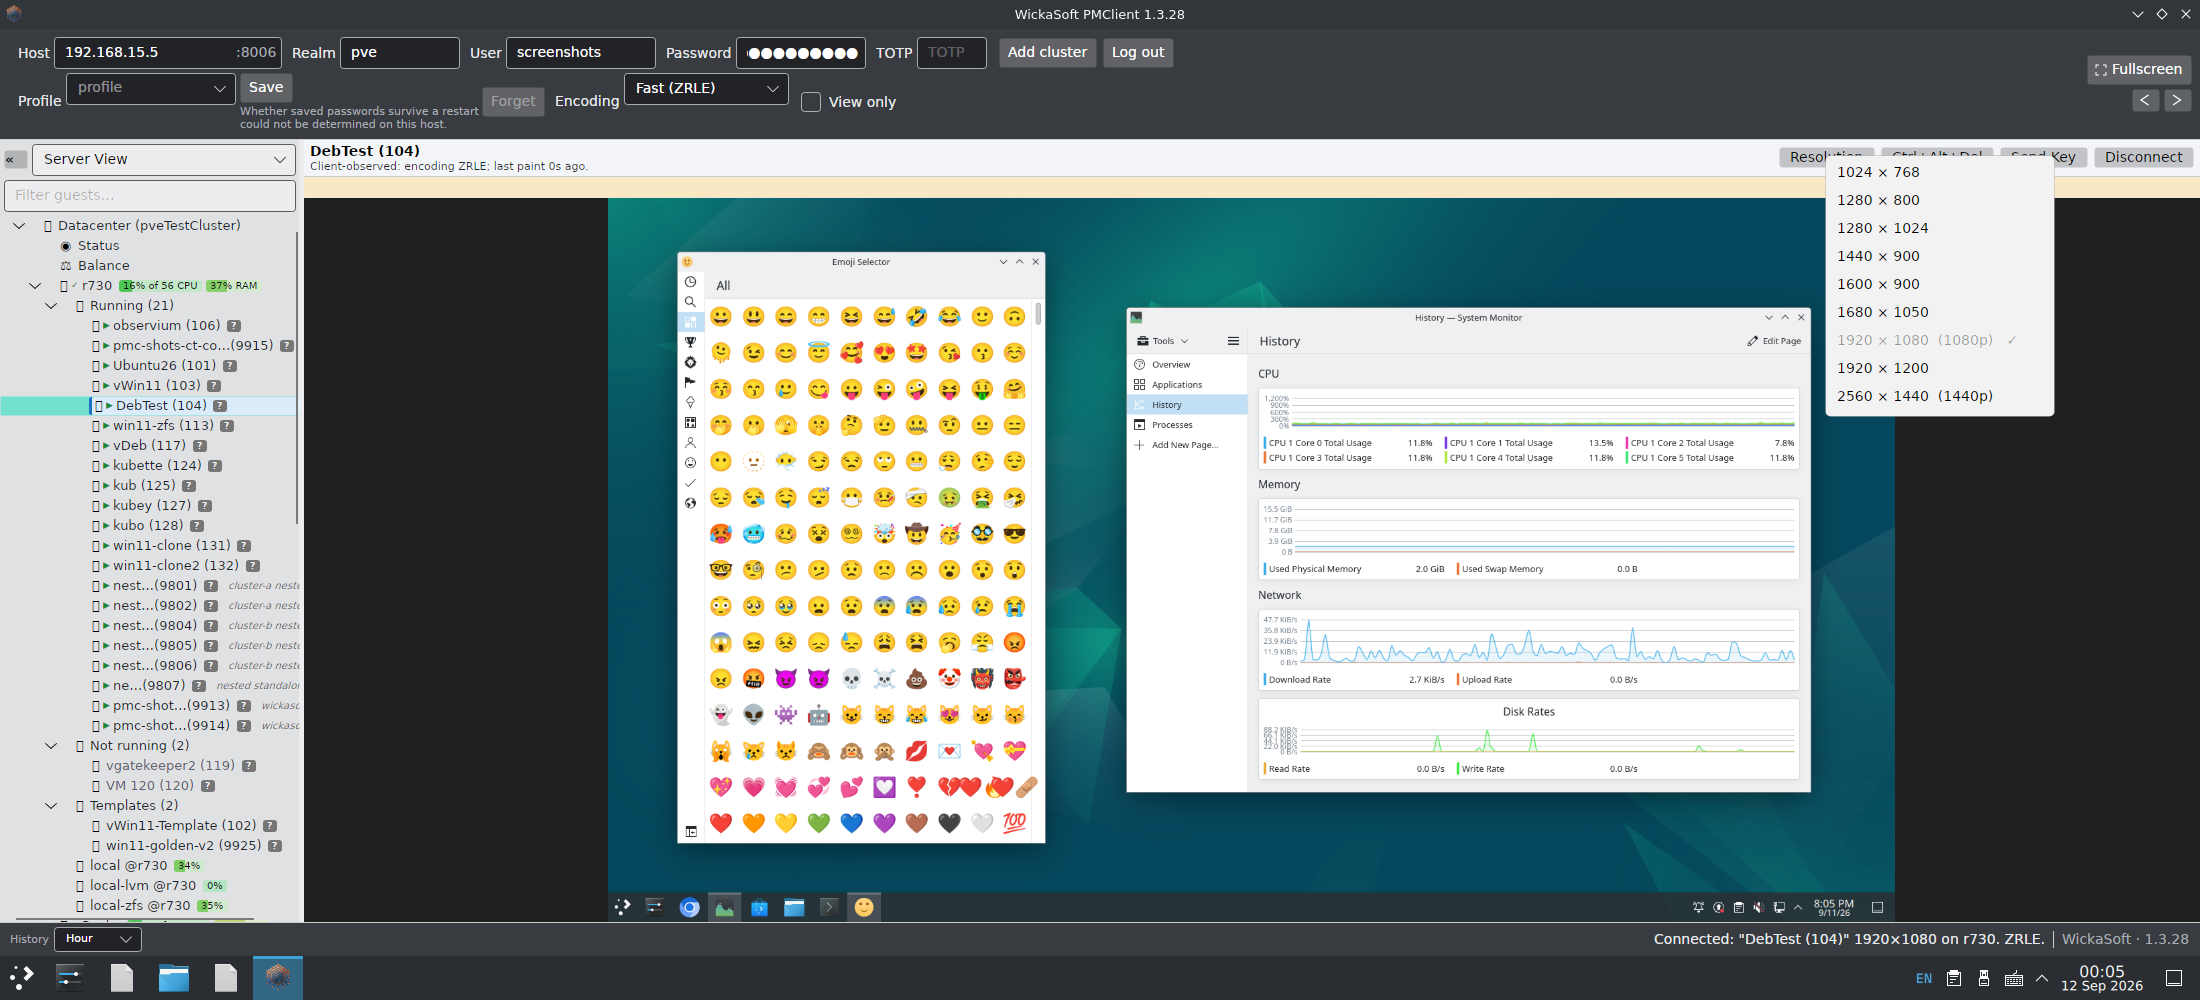
Task: Collapse the Templates (2) group
Action: click(51, 806)
